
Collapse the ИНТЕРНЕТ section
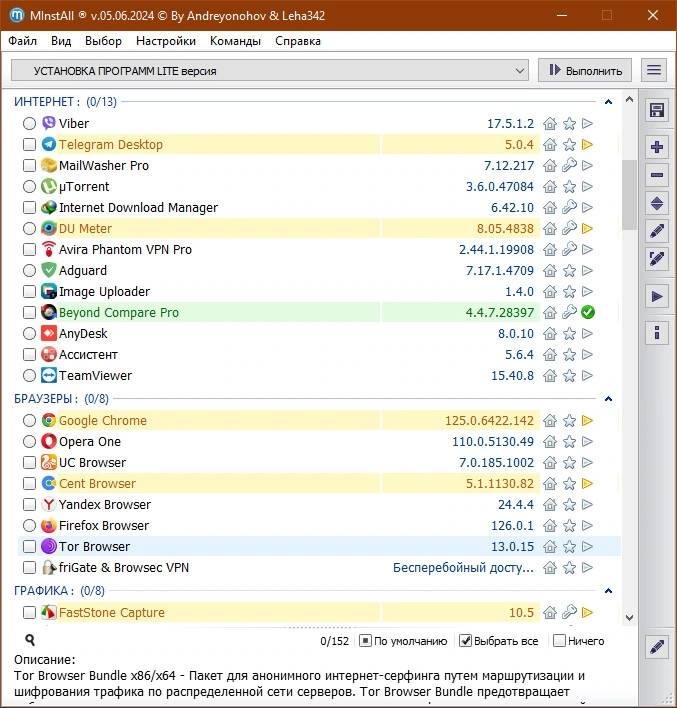[608, 102]
